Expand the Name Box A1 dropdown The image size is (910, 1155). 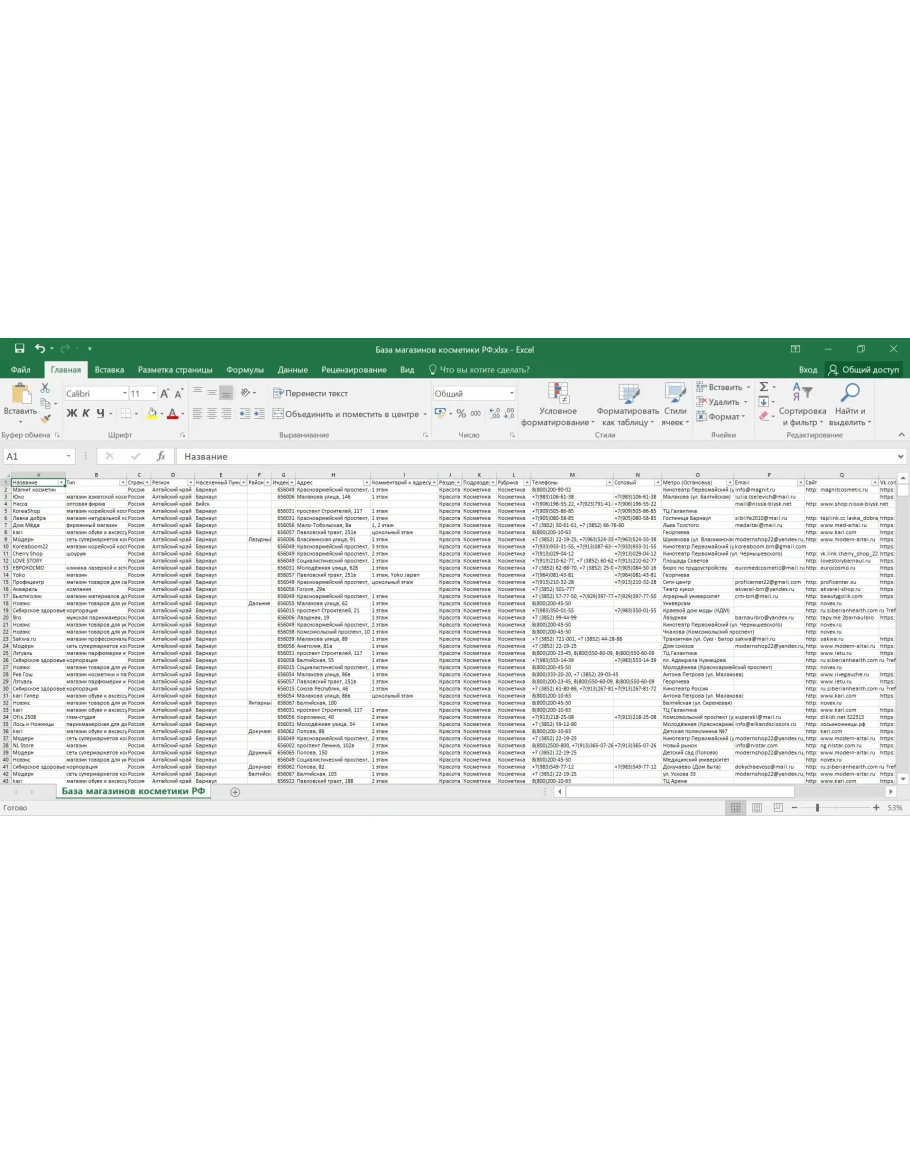69,457
